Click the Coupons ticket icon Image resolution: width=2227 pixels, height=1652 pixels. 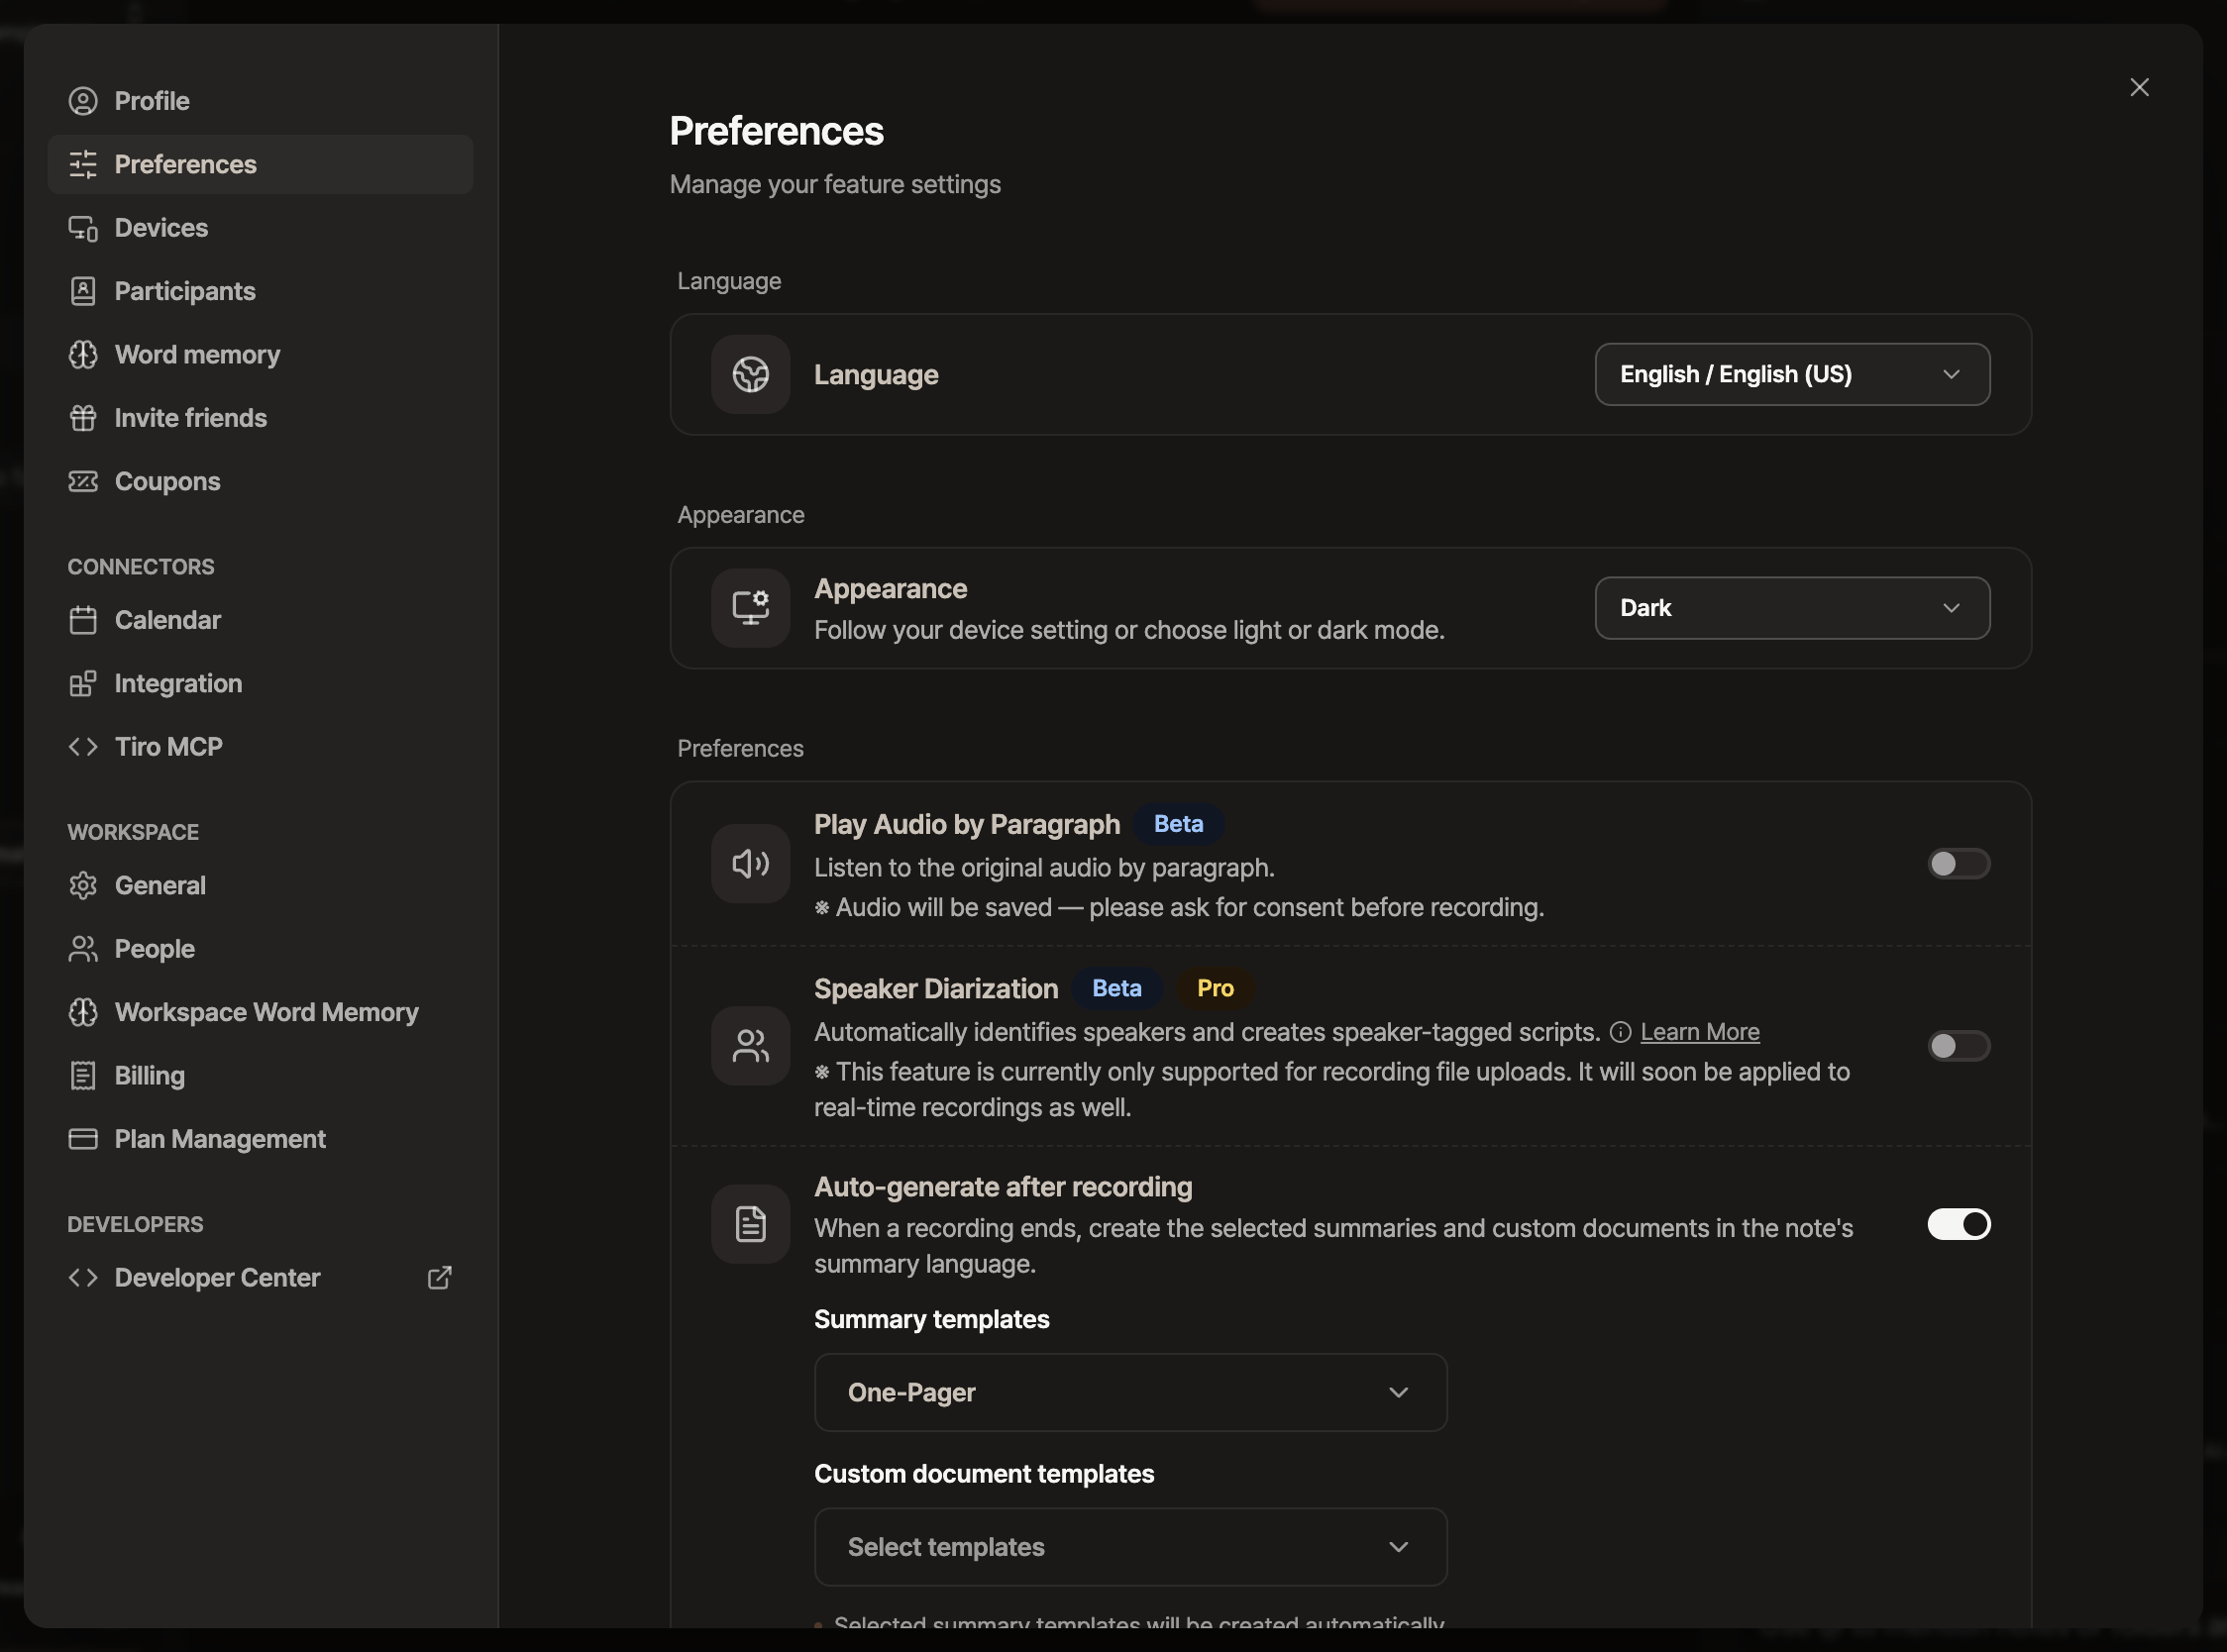[x=83, y=481]
